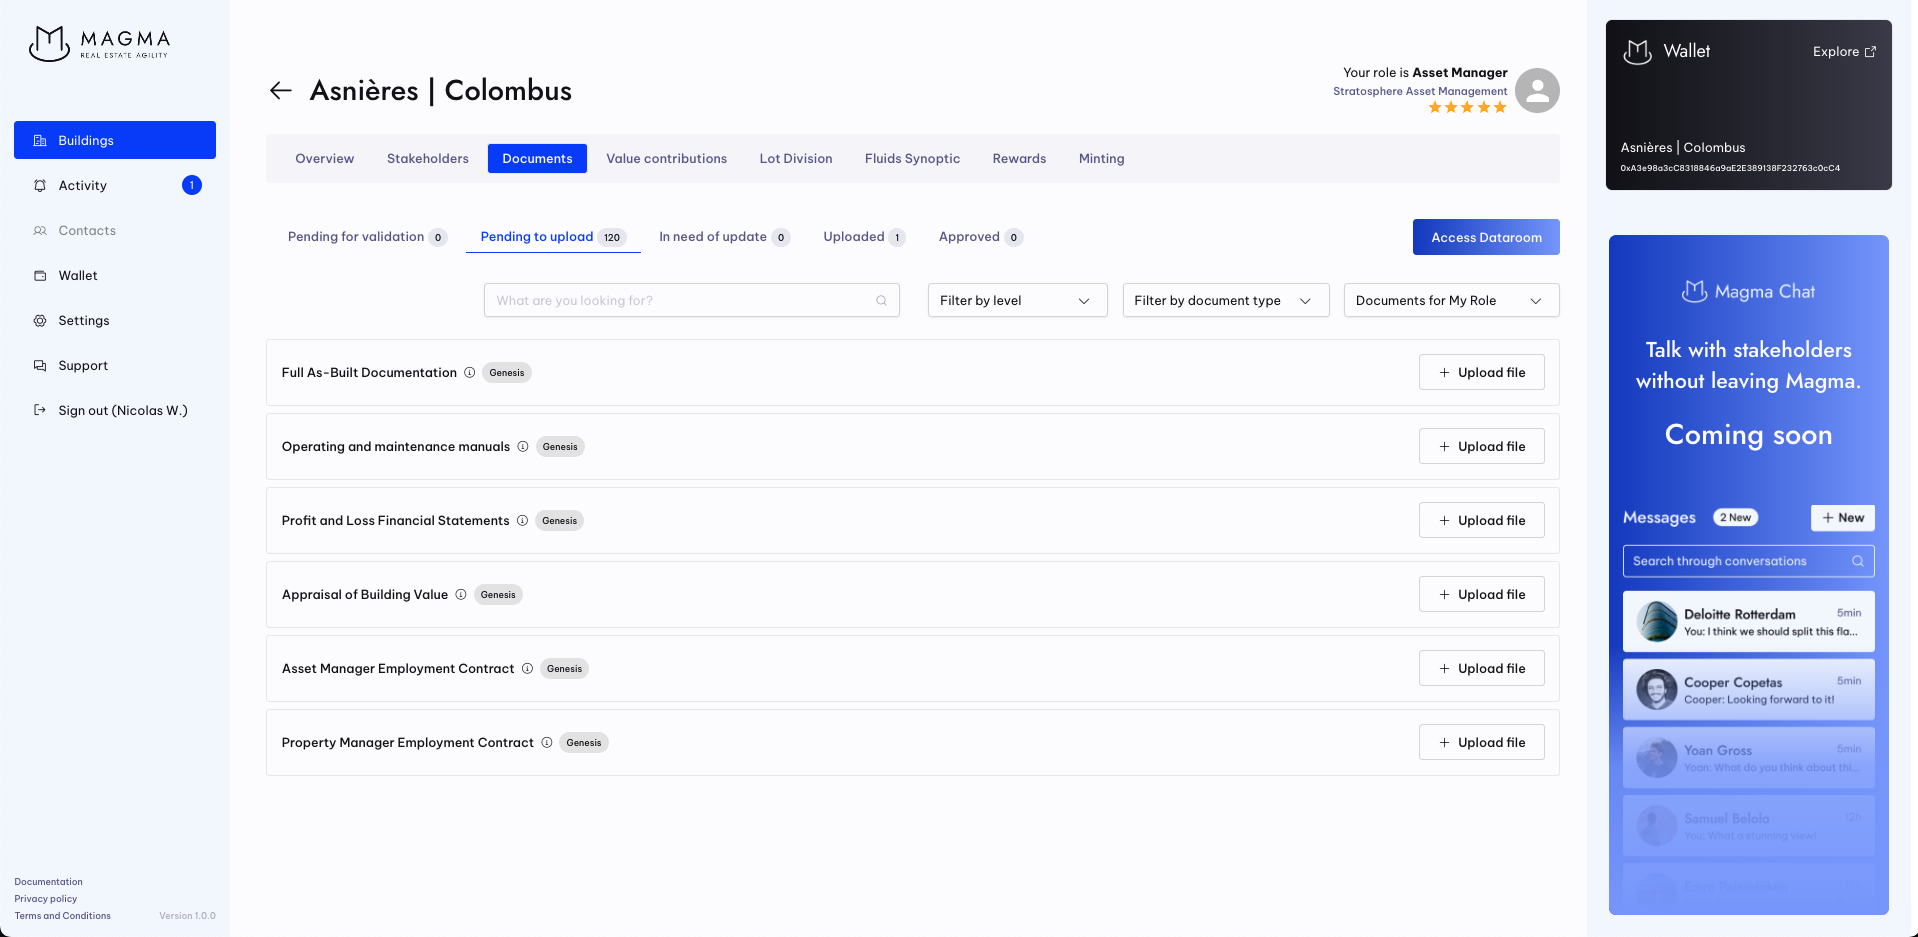This screenshot has height=937, width=1918.
Task: Click info icon beside Appraisal of Building Value
Action: coord(461,595)
